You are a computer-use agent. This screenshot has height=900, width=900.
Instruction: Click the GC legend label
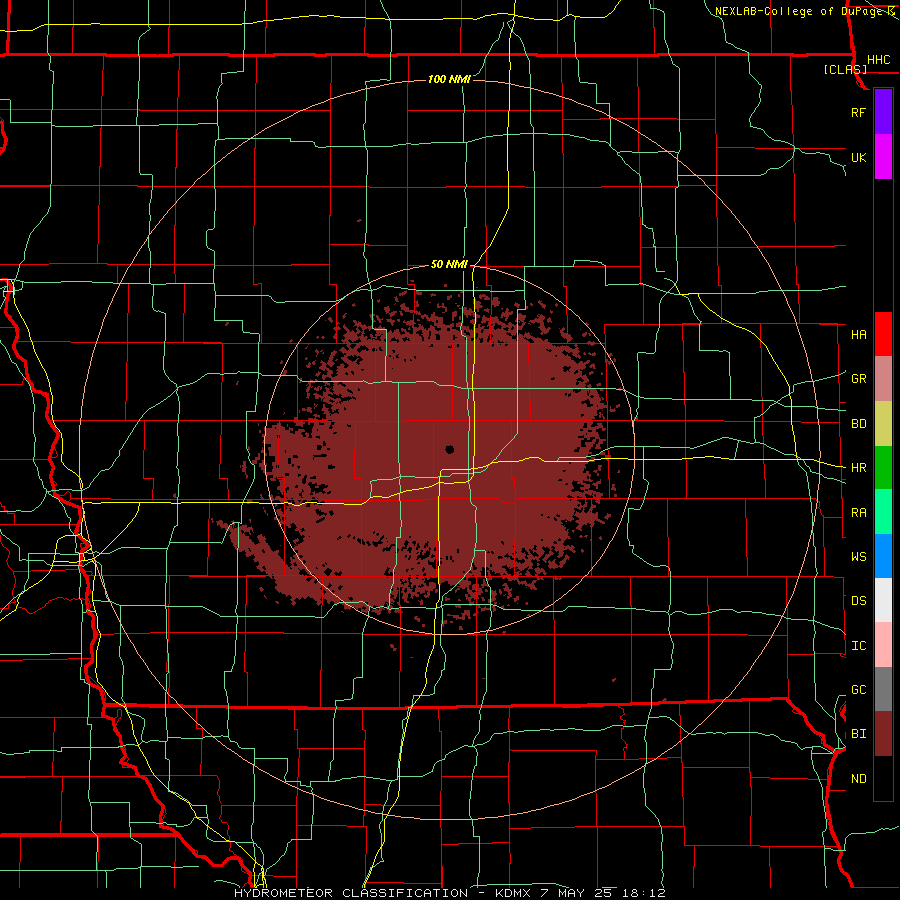click(x=859, y=690)
